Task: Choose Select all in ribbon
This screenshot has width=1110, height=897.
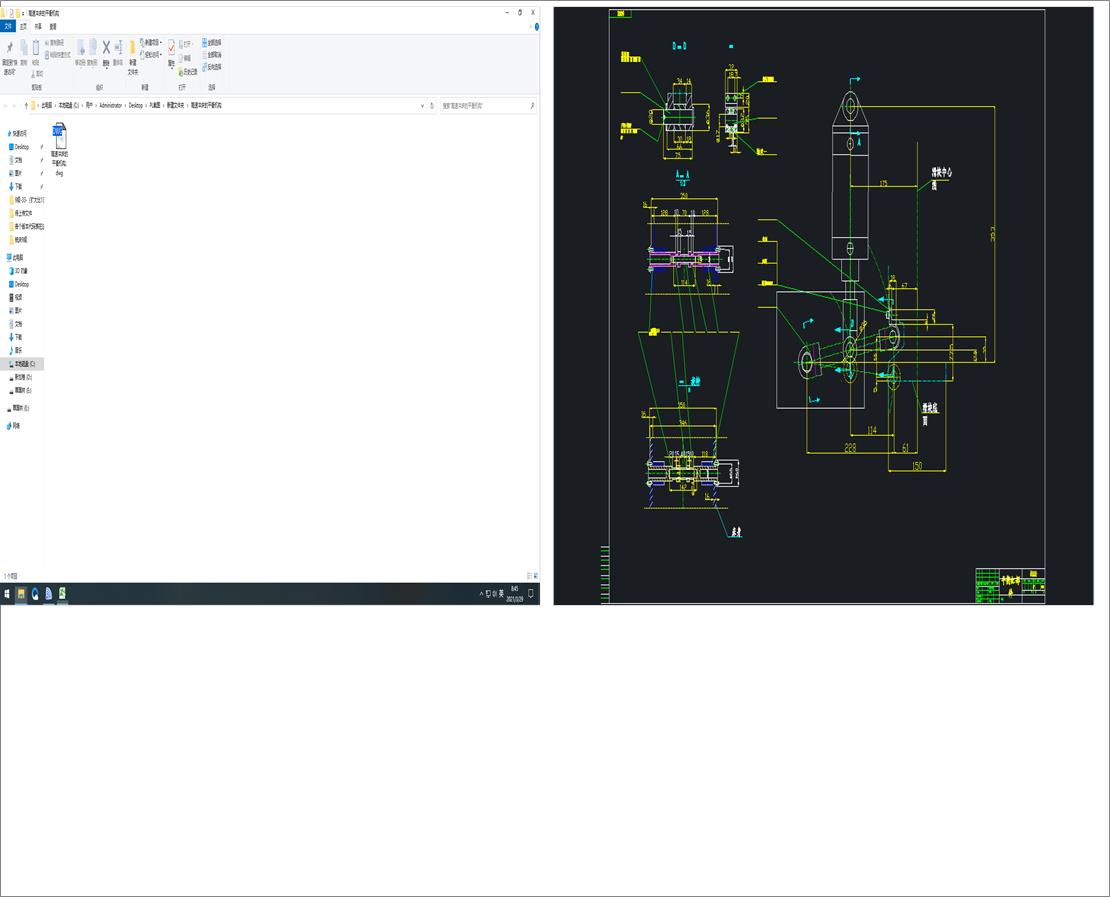Action: (212, 42)
